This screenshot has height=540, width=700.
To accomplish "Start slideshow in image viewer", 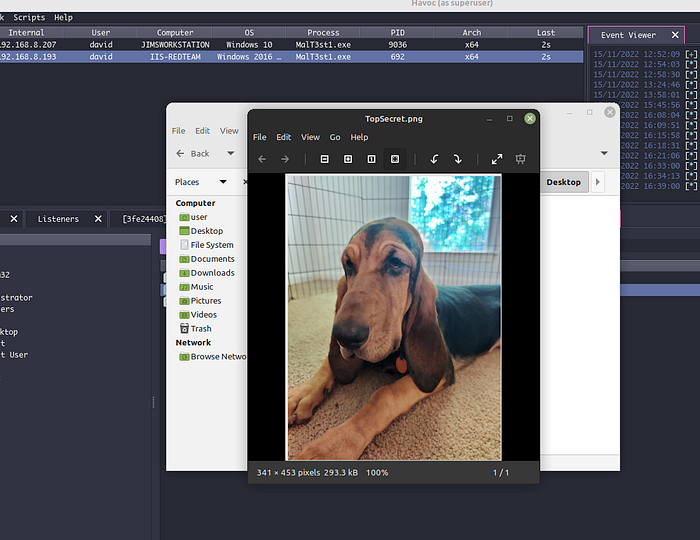I will (x=520, y=159).
